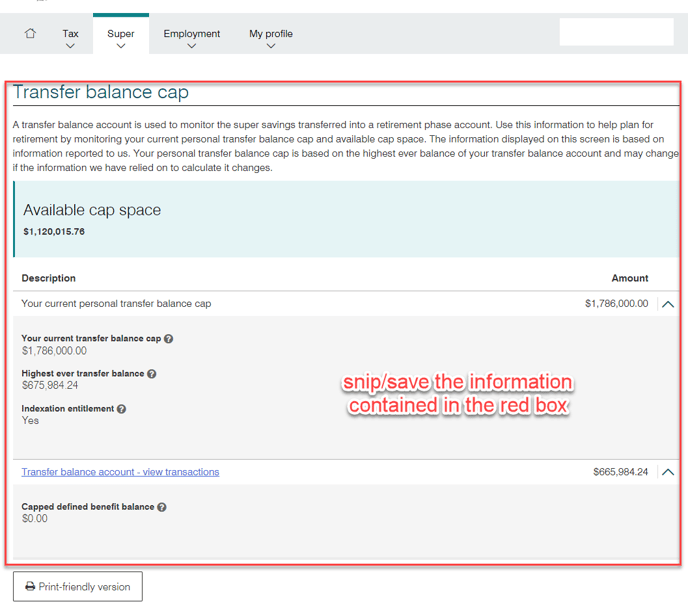This screenshot has height=604, width=688.
Task: Collapse the current personal transfer balance cap row
Action: click(x=668, y=304)
